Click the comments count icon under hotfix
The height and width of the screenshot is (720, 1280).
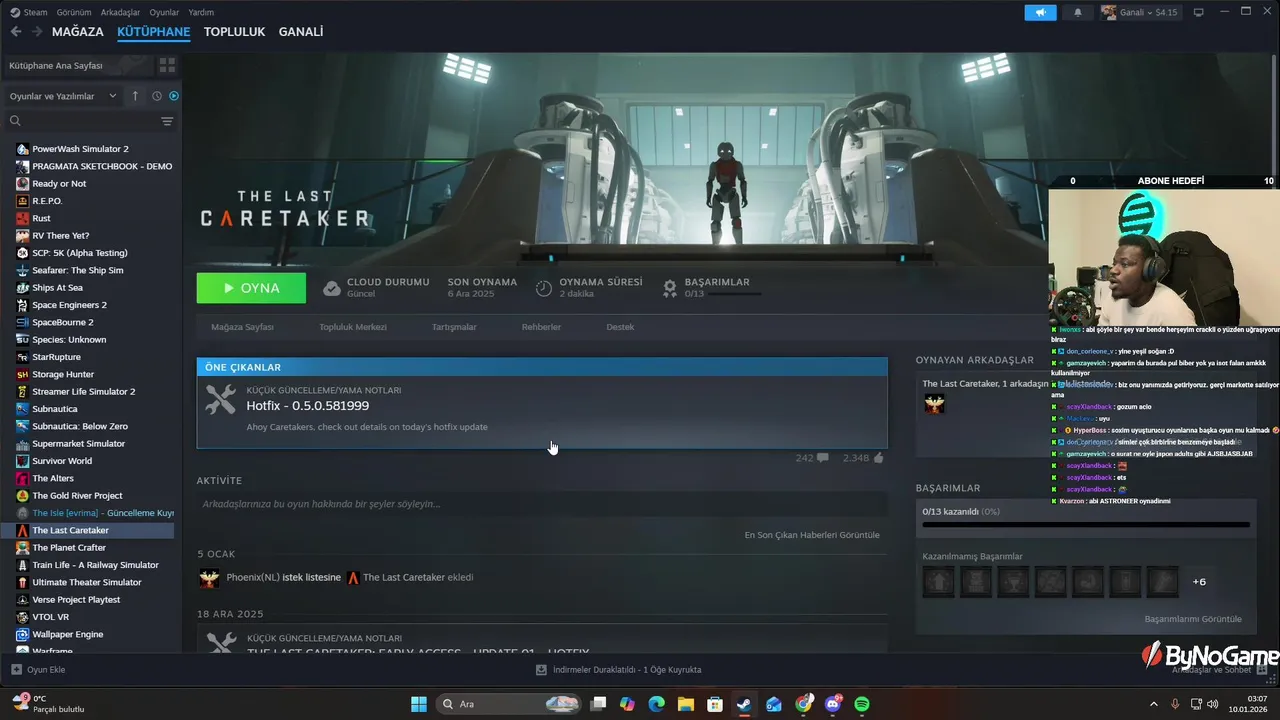822,458
